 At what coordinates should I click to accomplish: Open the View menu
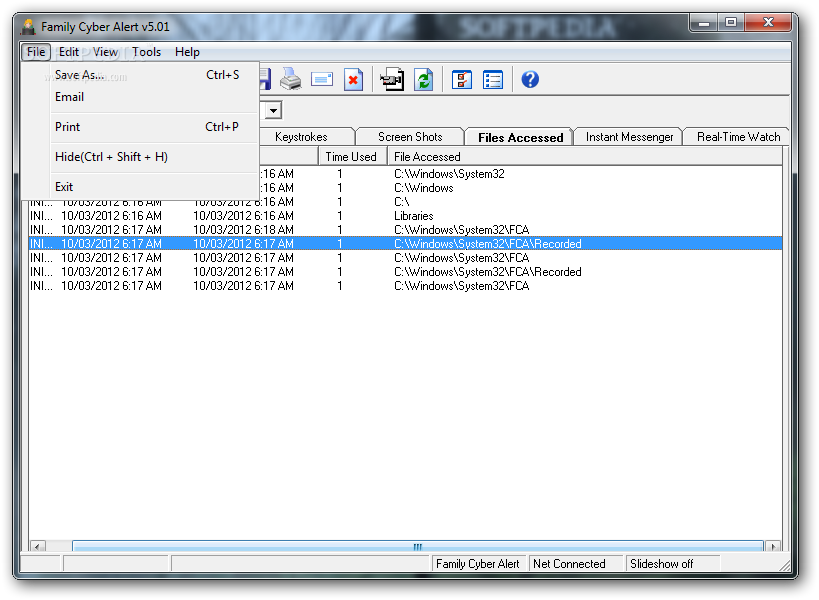point(105,52)
